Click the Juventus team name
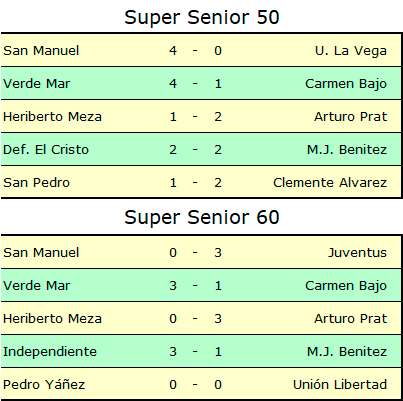The height and width of the screenshot is (401, 403). click(357, 252)
